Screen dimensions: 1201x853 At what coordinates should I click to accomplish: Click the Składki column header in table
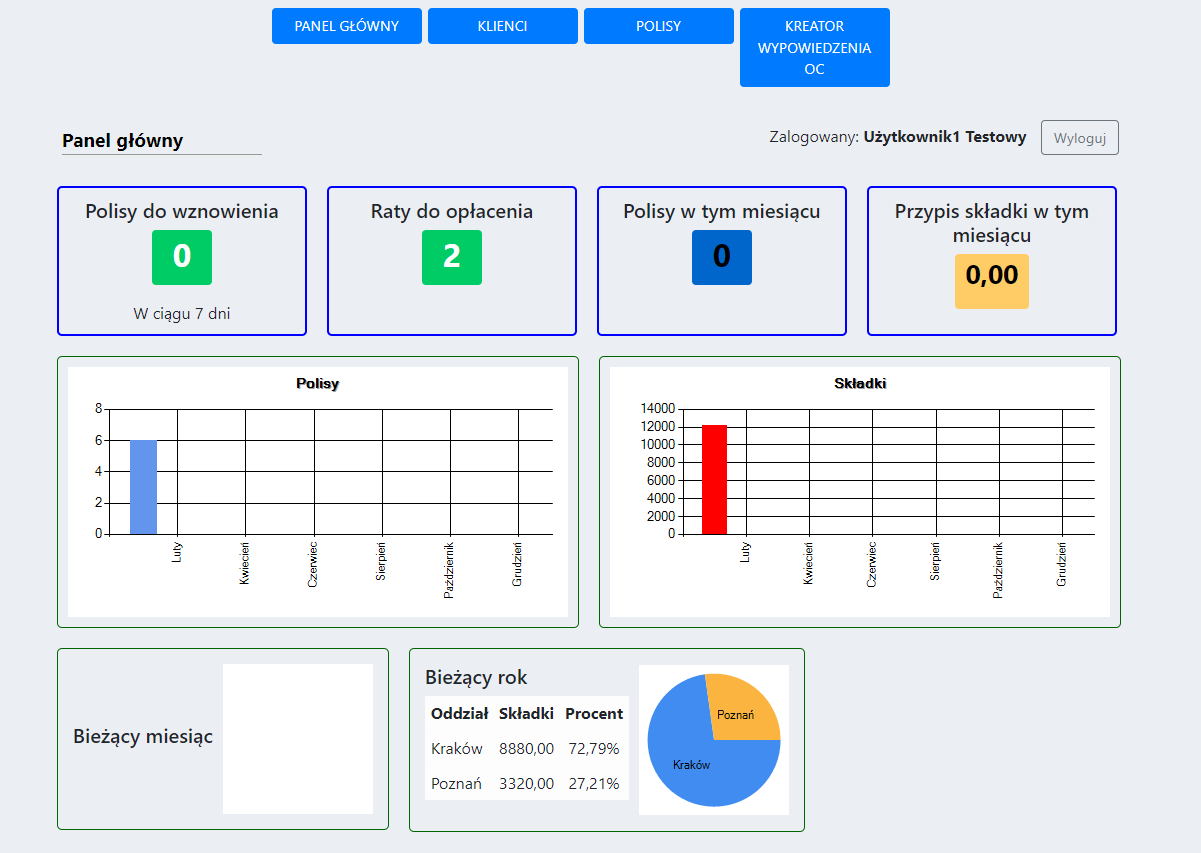click(526, 714)
